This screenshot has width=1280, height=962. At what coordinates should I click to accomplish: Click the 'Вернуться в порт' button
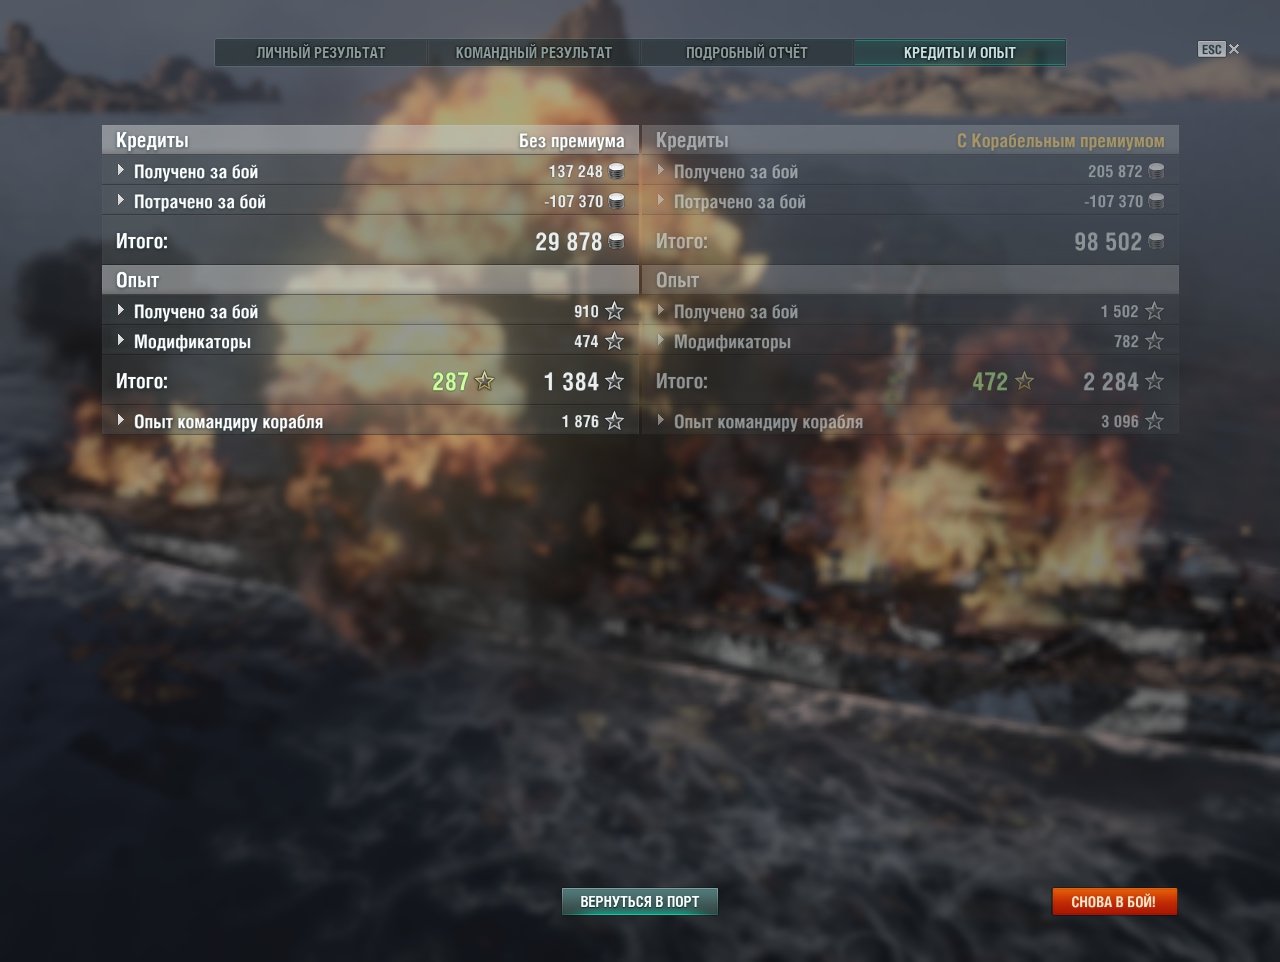coord(640,901)
